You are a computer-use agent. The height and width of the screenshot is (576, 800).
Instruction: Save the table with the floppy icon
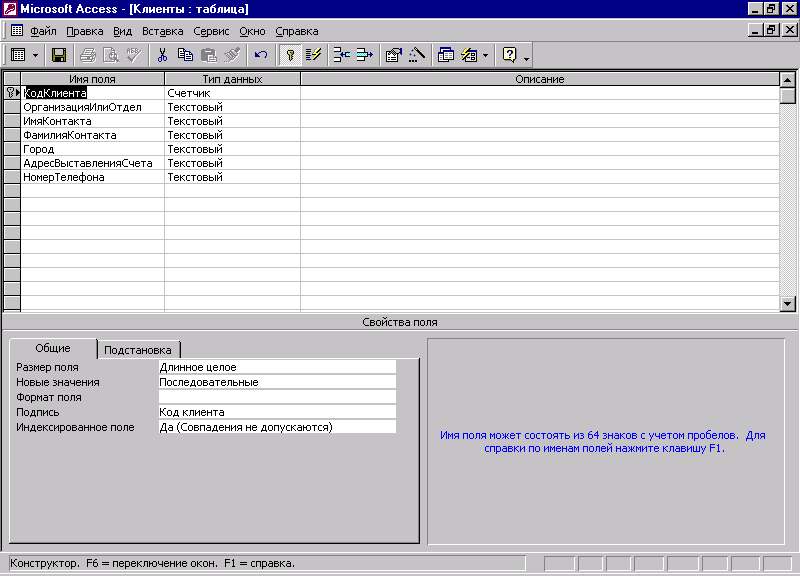pyautogui.click(x=59, y=55)
